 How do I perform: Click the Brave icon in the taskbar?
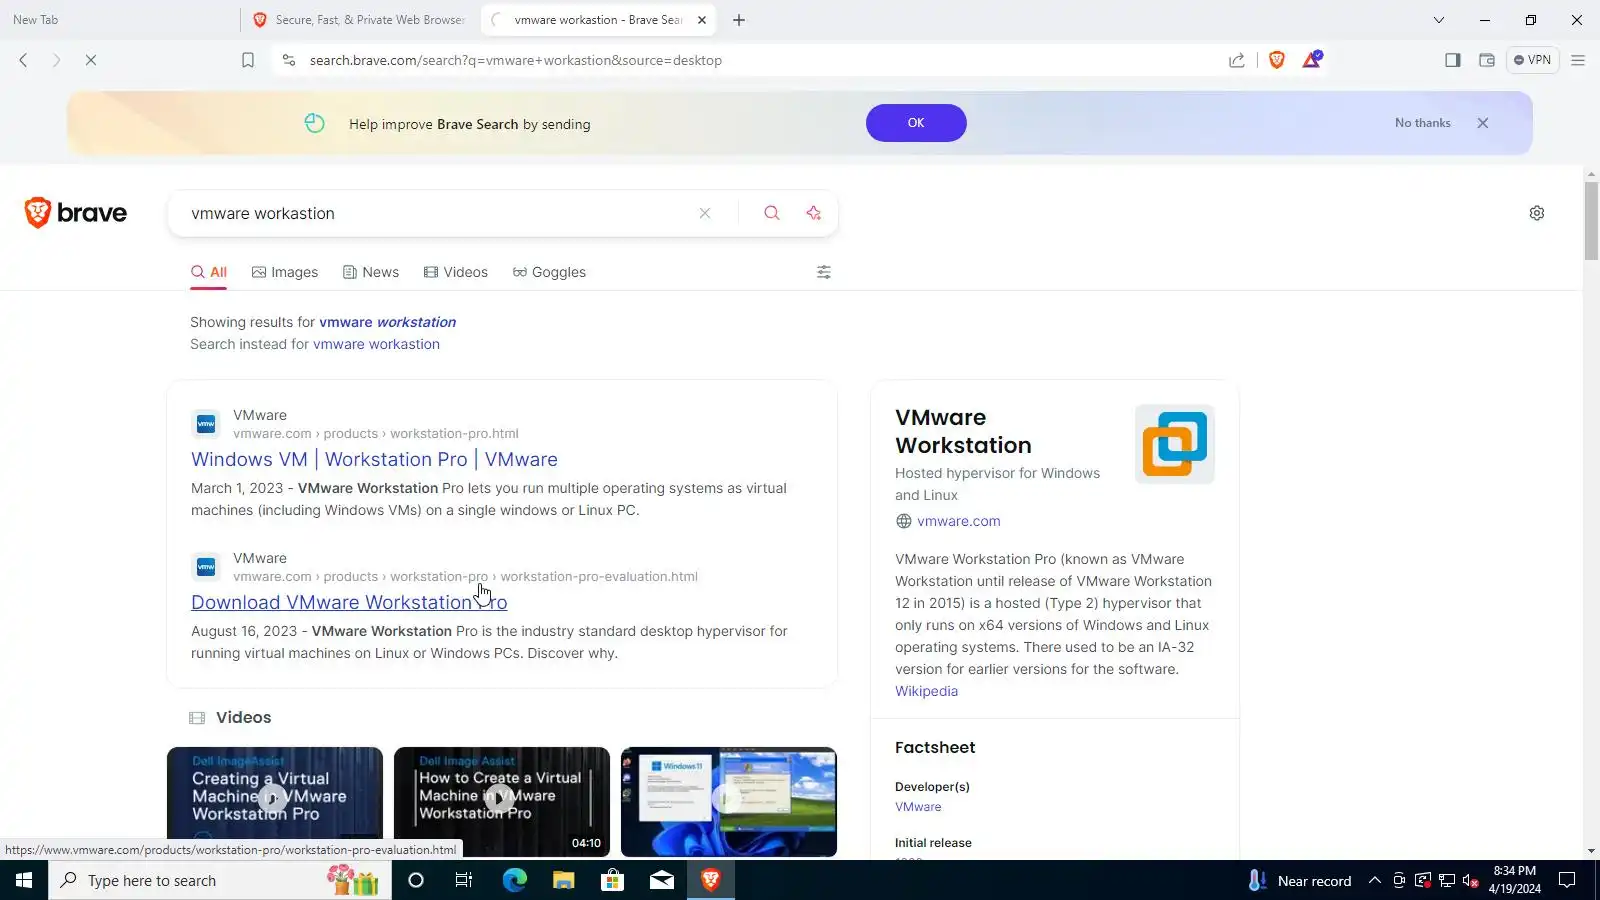(x=711, y=880)
